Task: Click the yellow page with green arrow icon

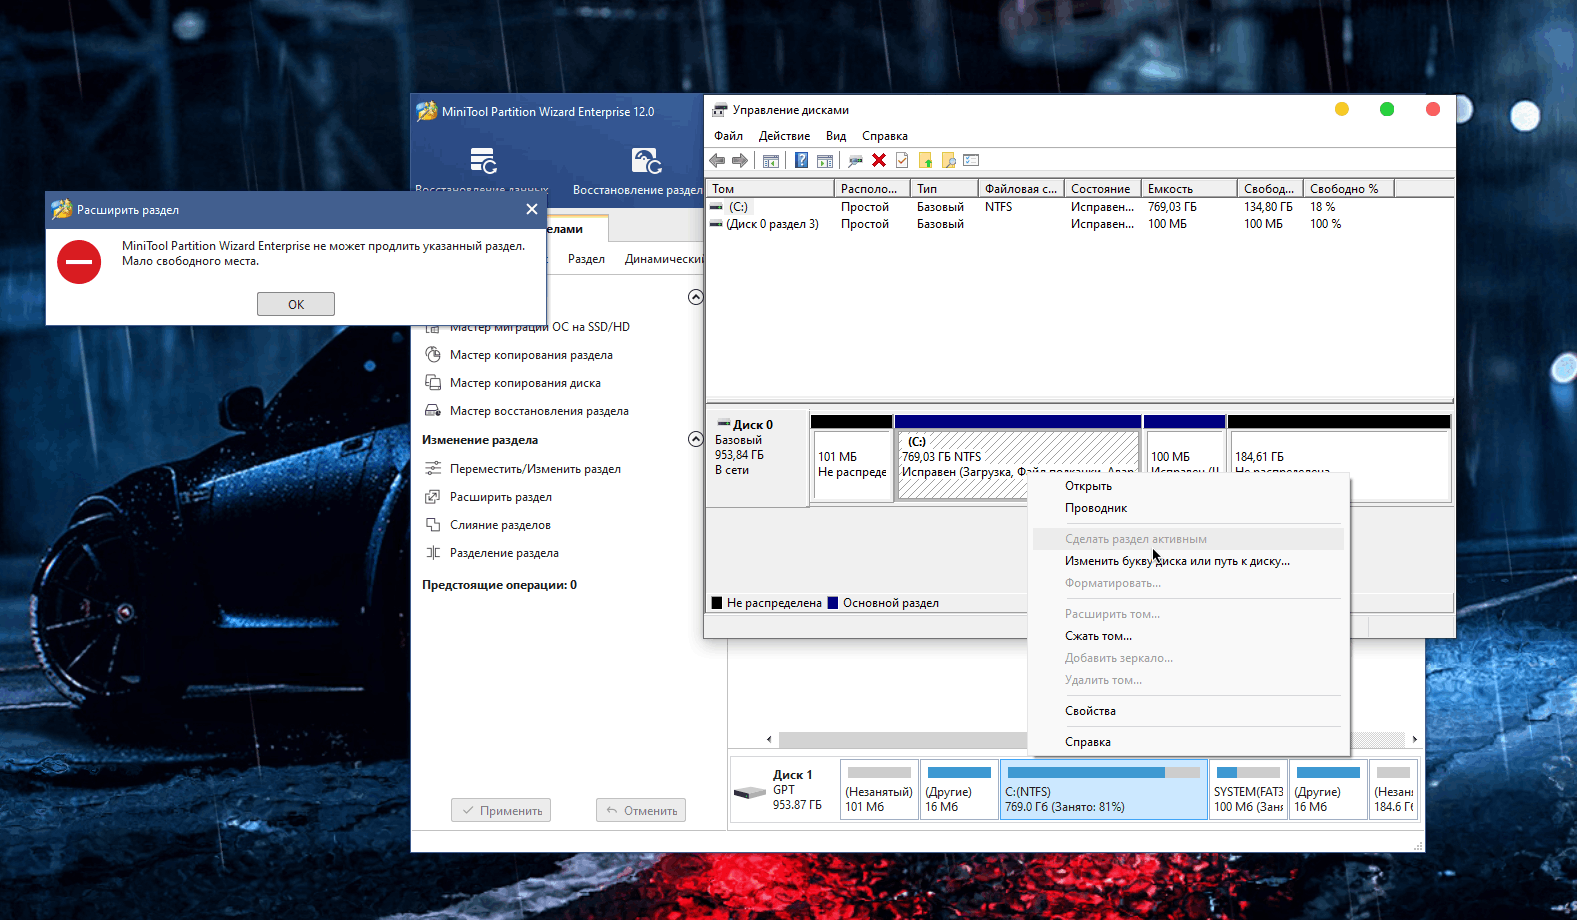Action: 925,160
